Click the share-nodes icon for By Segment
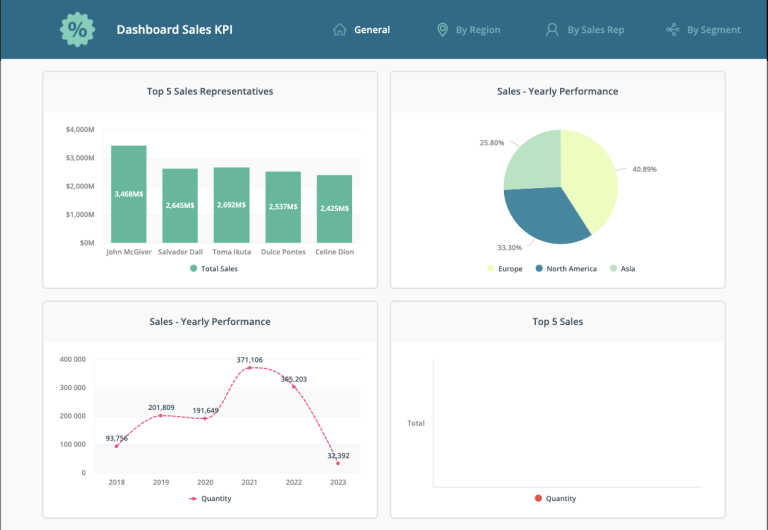This screenshot has height=530, width=768. tap(673, 30)
